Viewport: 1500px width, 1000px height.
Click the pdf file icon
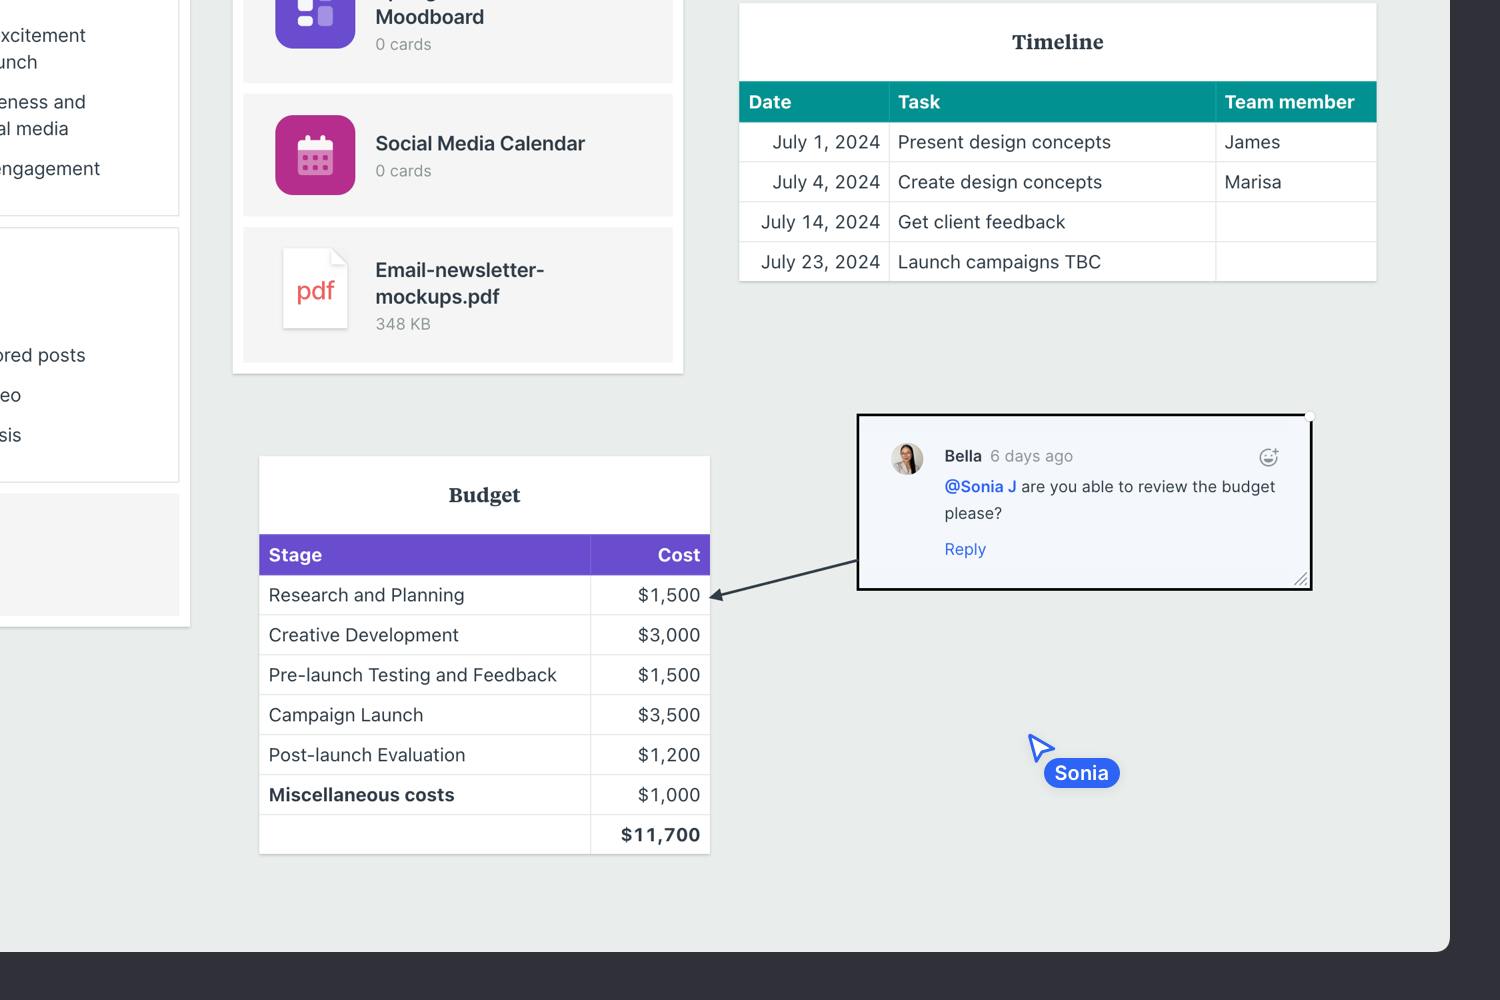[315, 290]
